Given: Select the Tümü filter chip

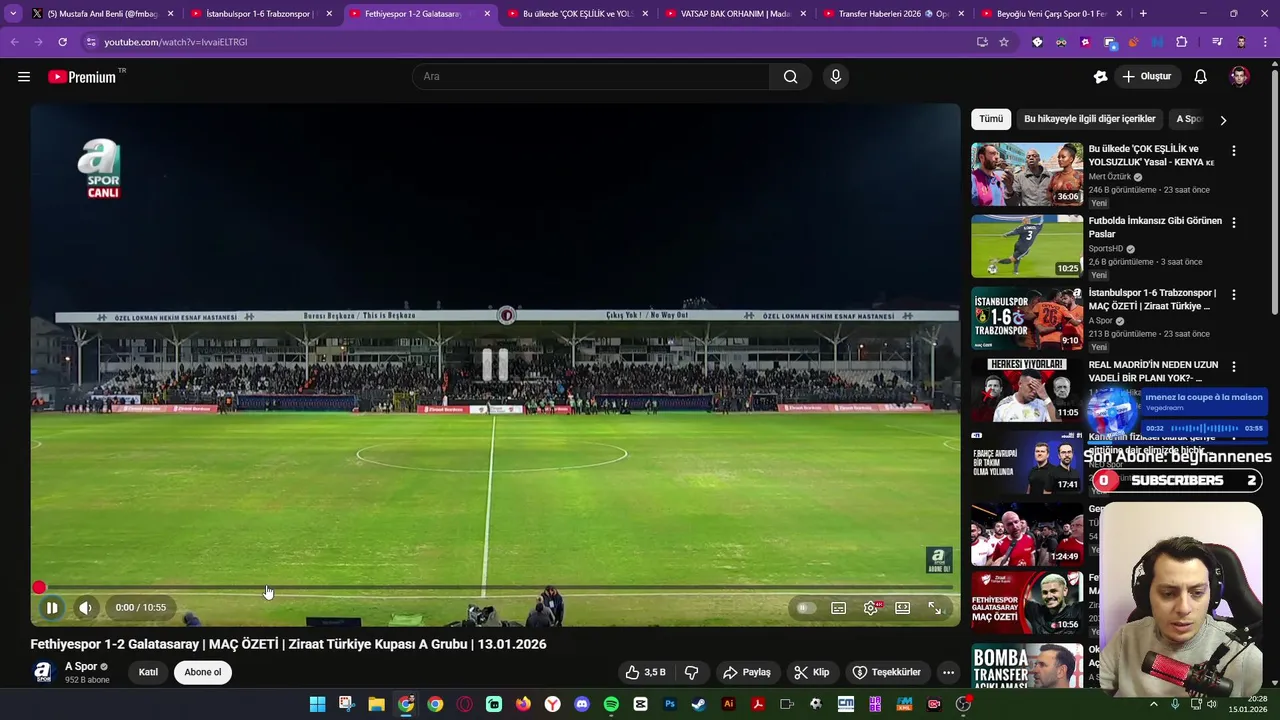Looking at the screenshot, I should pos(991,119).
